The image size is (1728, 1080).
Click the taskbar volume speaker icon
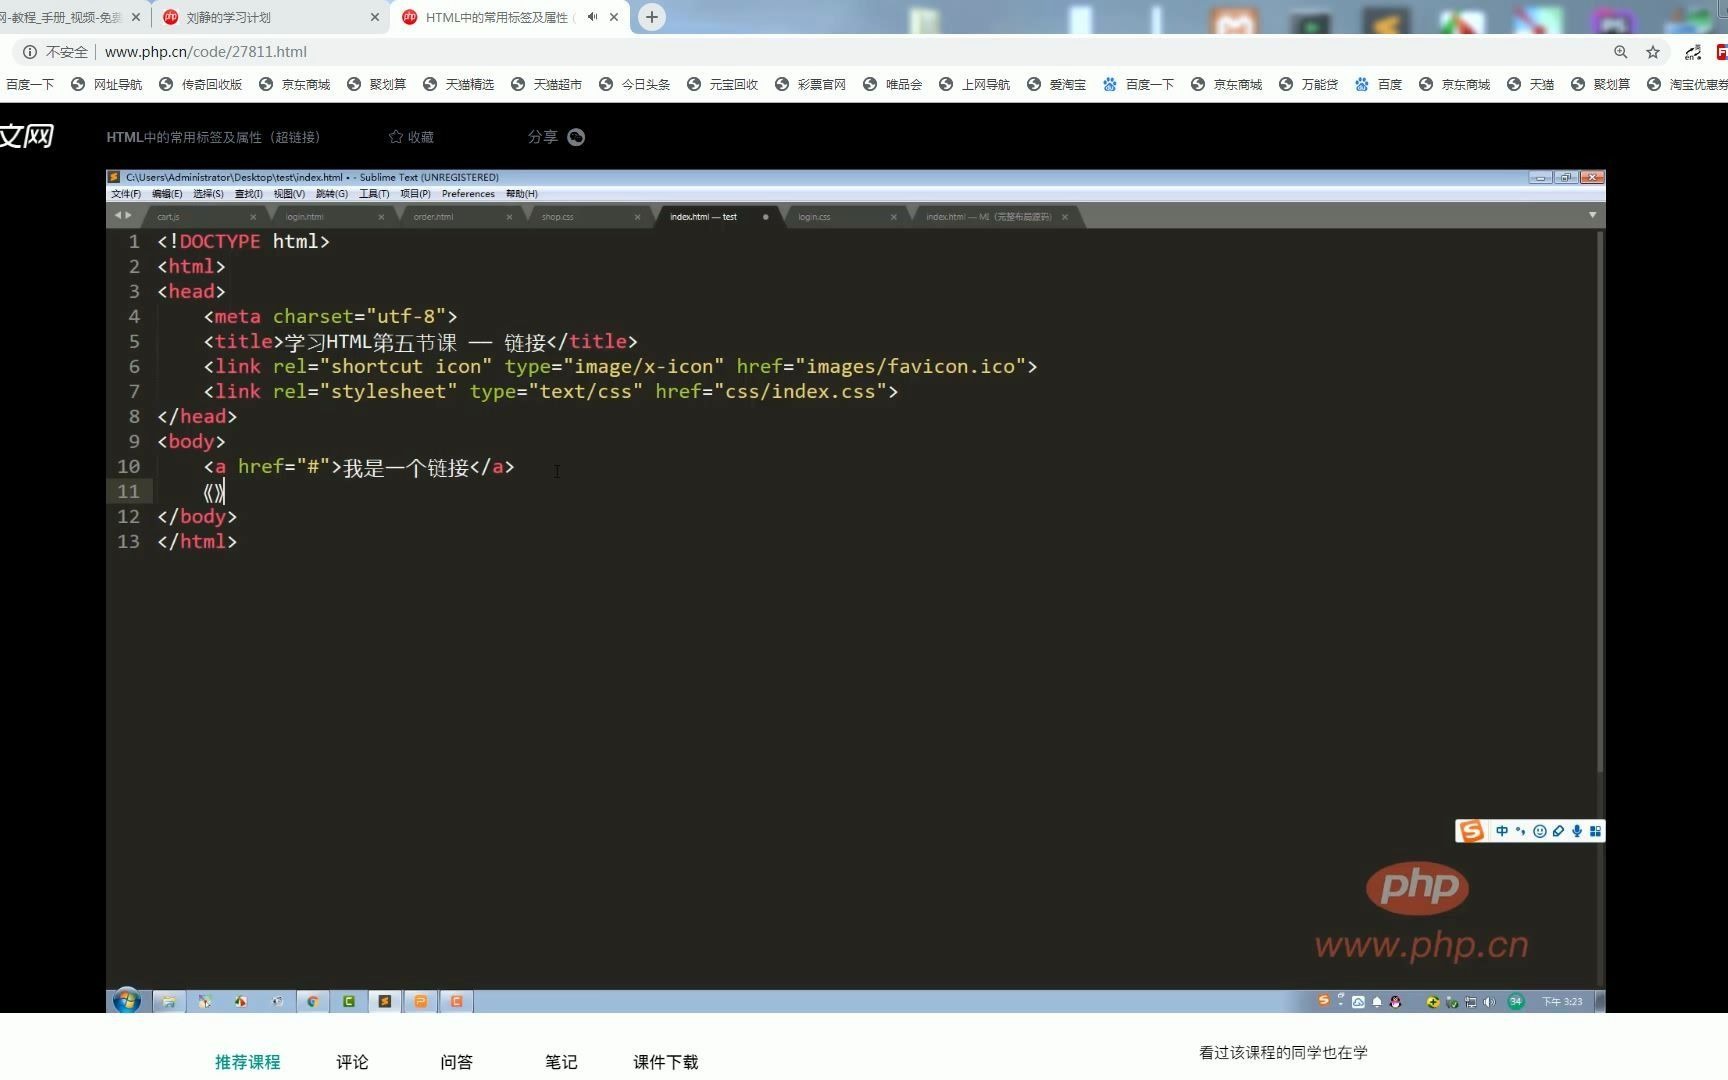[x=1489, y=1002]
